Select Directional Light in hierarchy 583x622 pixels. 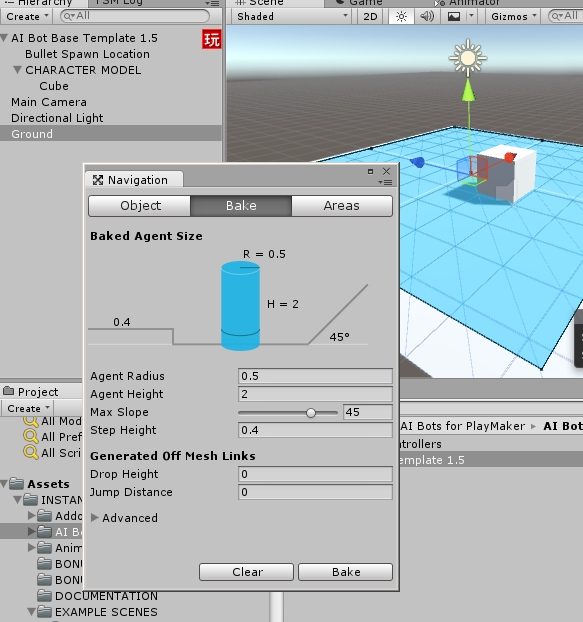pos(57,118)
